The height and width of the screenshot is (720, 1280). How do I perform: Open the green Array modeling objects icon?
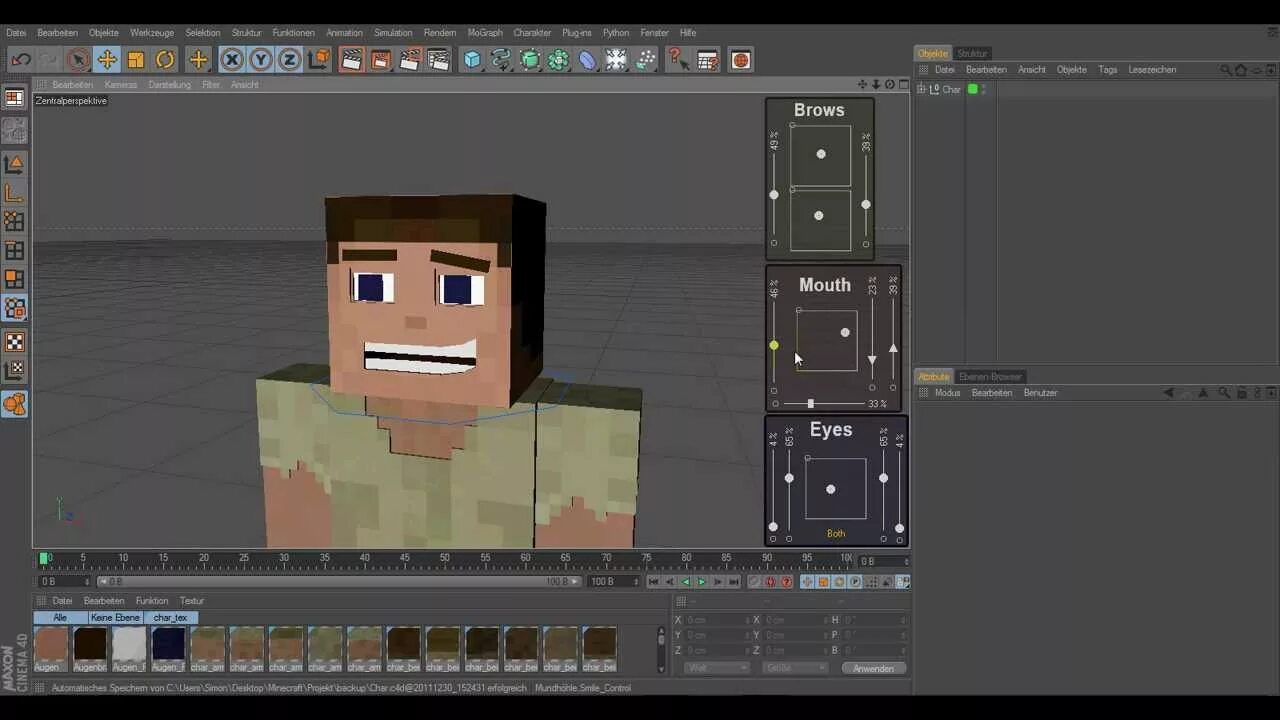(559, 60)
